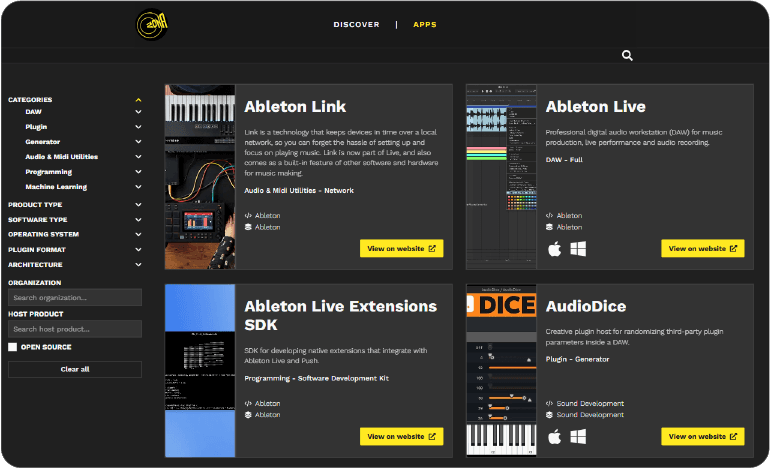Open the Ableton Live title
Image resolution: width=770 pixels, height=468 pixels.
click(x=596, y=107)
